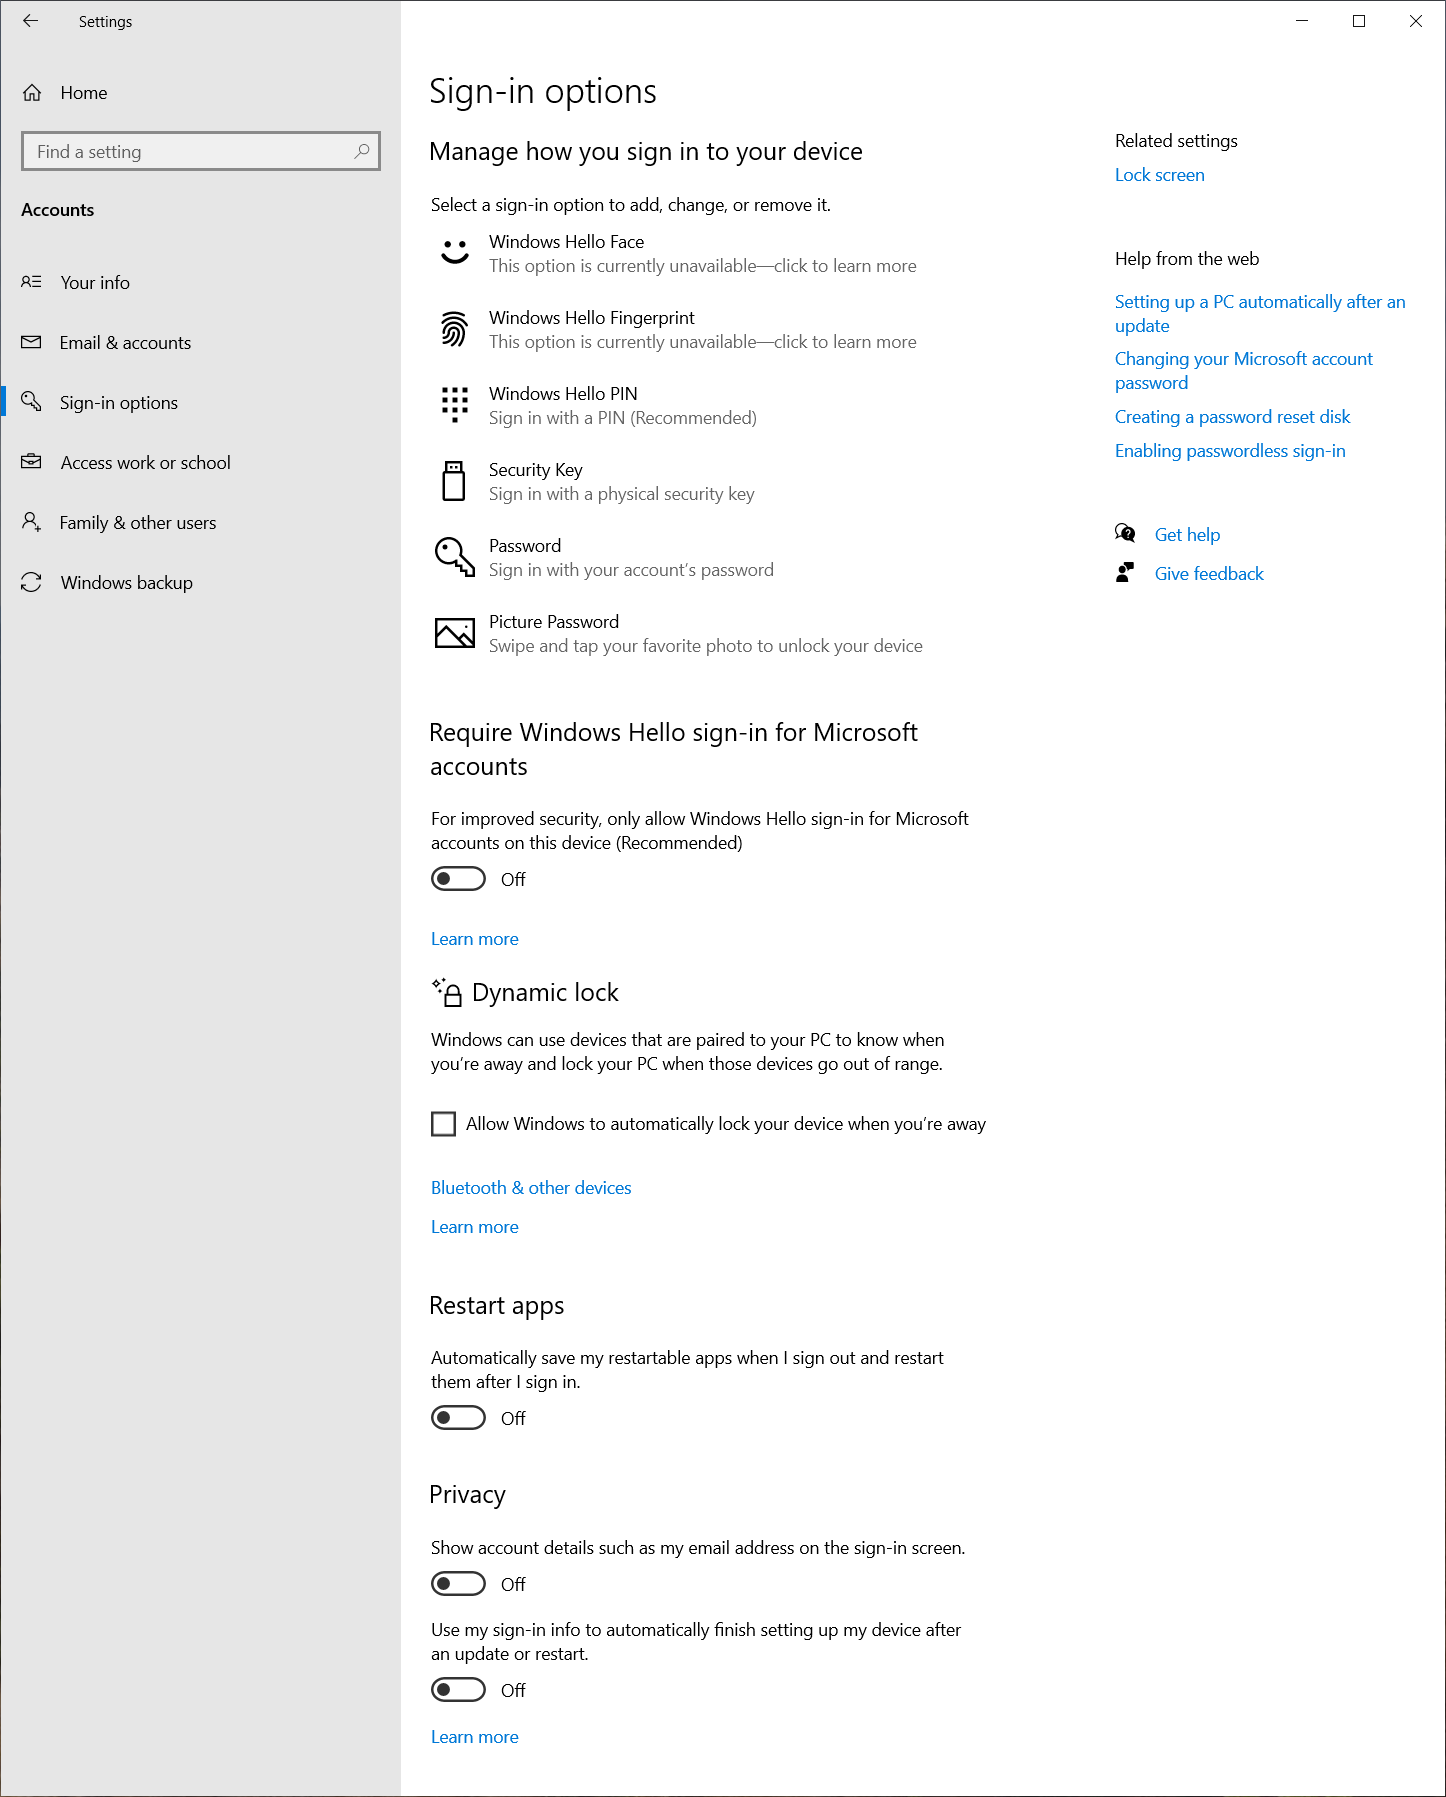This screenshot has width=1446, height=1797.
Task: Enable Require Windows Hello sign-in toggle
Action: point(458,878)
